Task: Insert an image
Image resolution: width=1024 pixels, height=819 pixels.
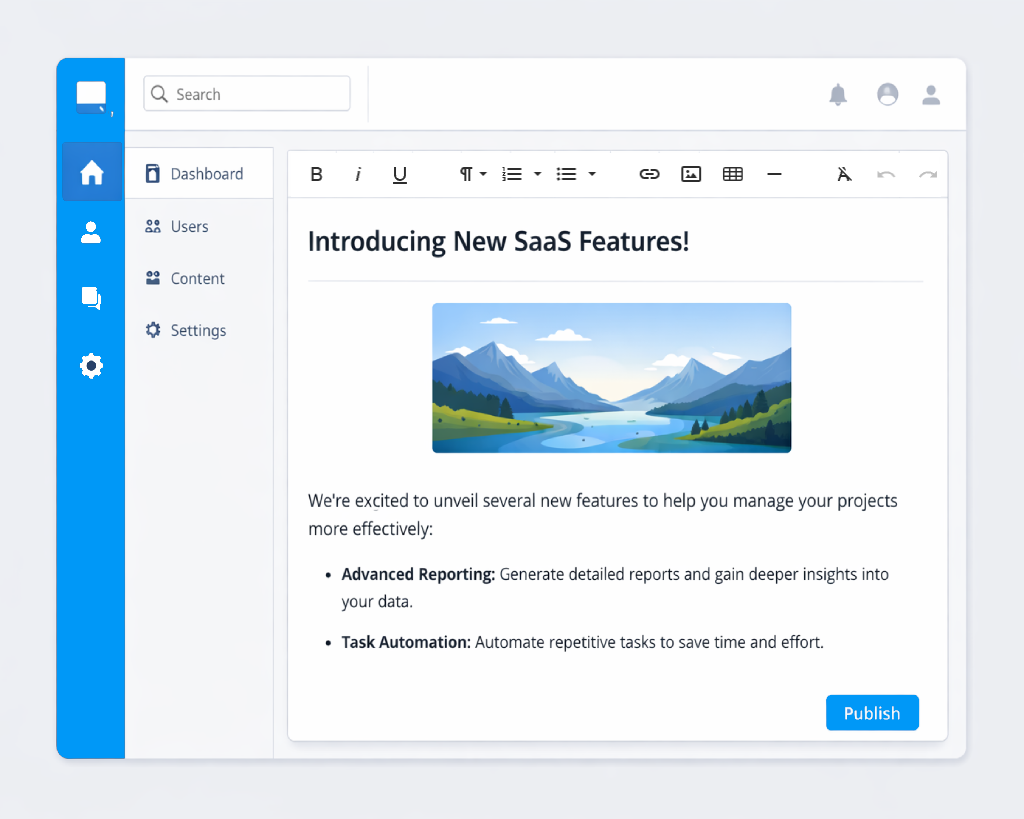Action: point(691,174)
